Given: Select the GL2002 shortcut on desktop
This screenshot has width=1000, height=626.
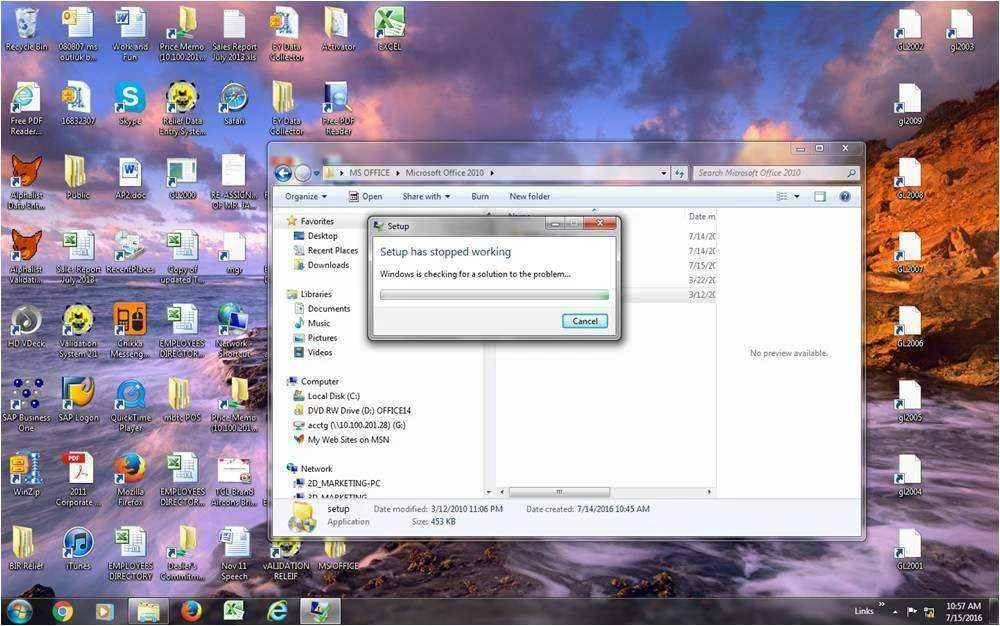Looking at the screenshot, I should [x=910, y=30].
